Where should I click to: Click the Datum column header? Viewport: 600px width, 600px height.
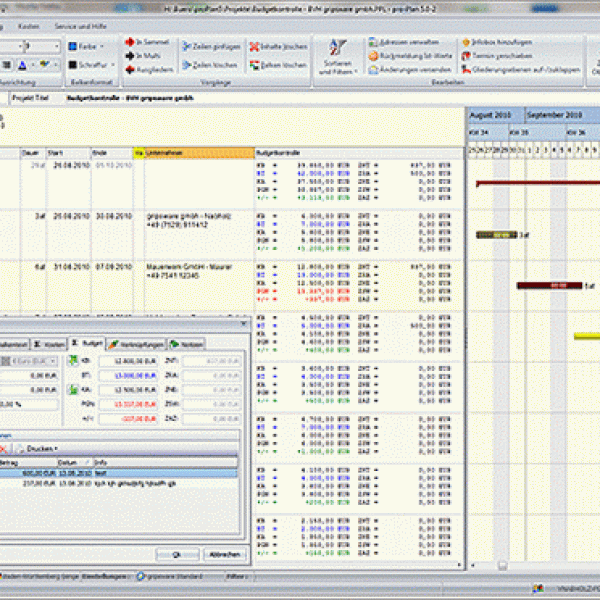coord(70,462)
